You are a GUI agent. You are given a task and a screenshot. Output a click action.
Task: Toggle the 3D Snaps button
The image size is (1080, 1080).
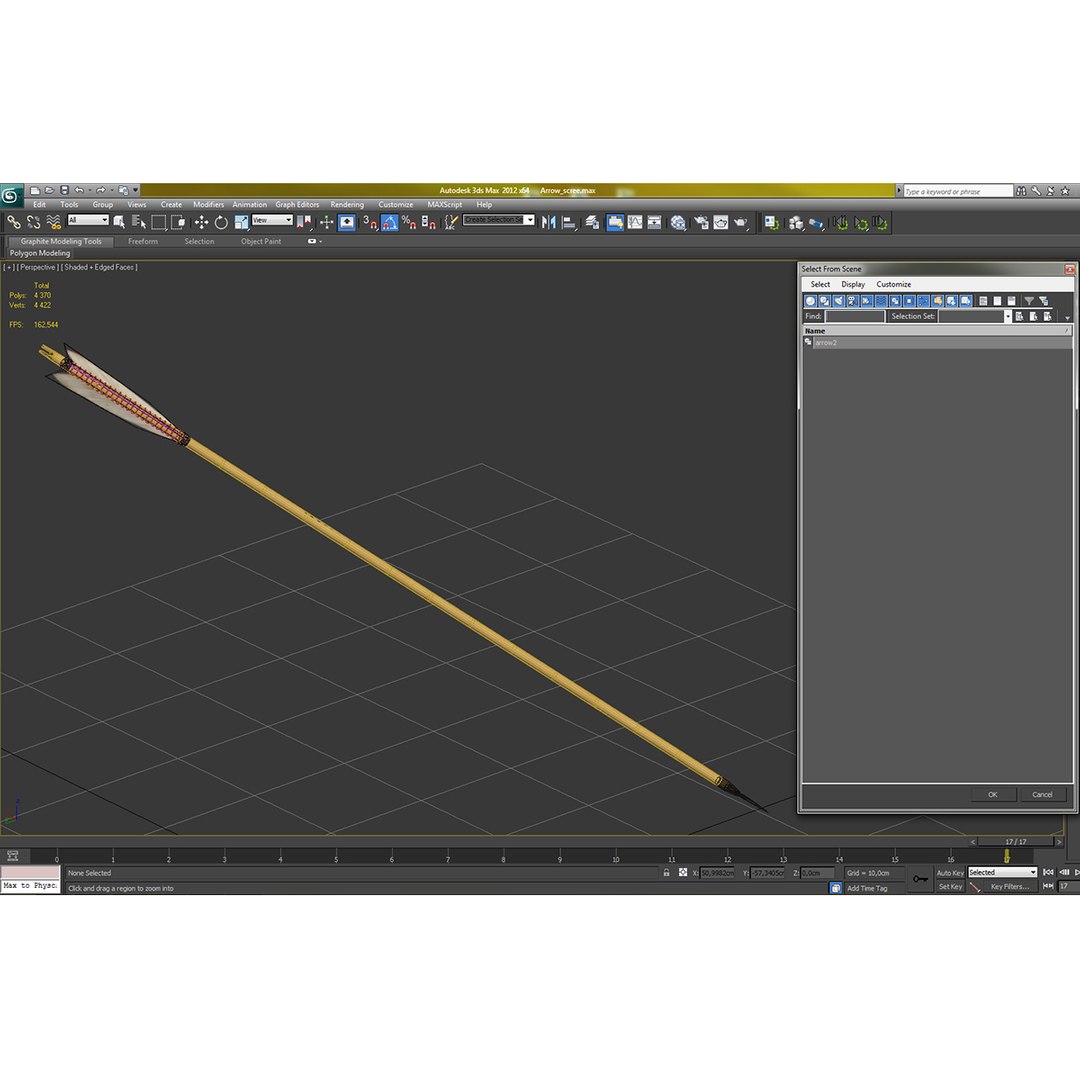point(370,222)
